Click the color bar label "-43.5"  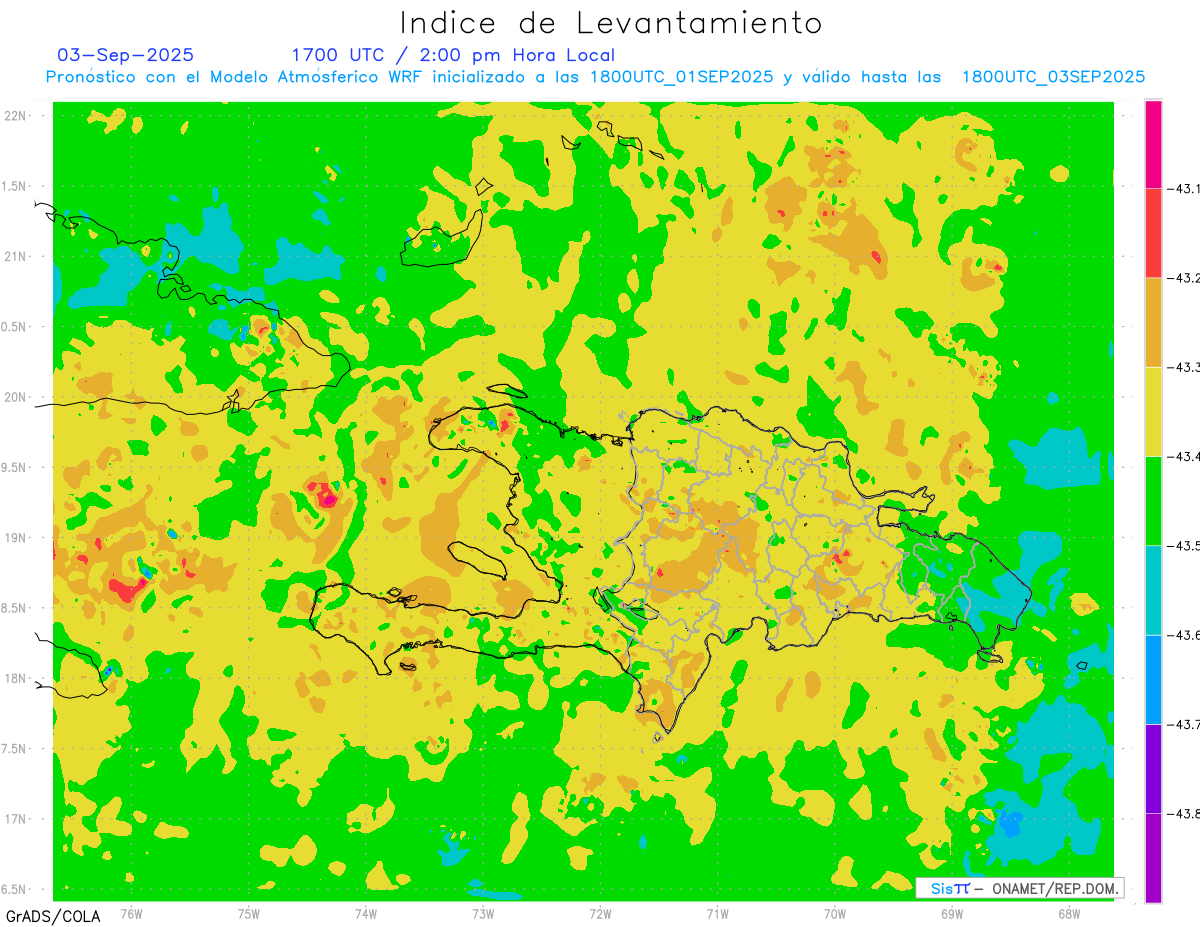click(1184, 545)
